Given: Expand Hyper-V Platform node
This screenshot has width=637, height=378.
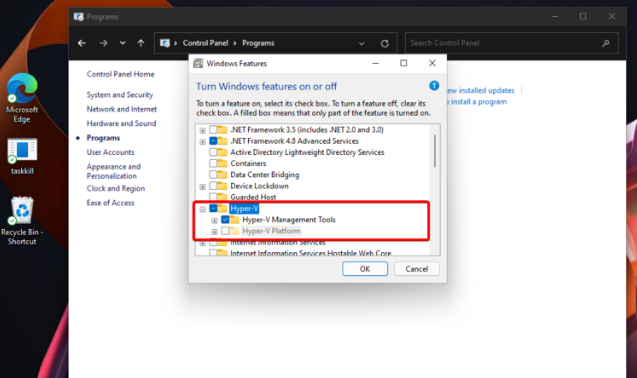Looking at the screenshot, I should [x=214, y=232].
